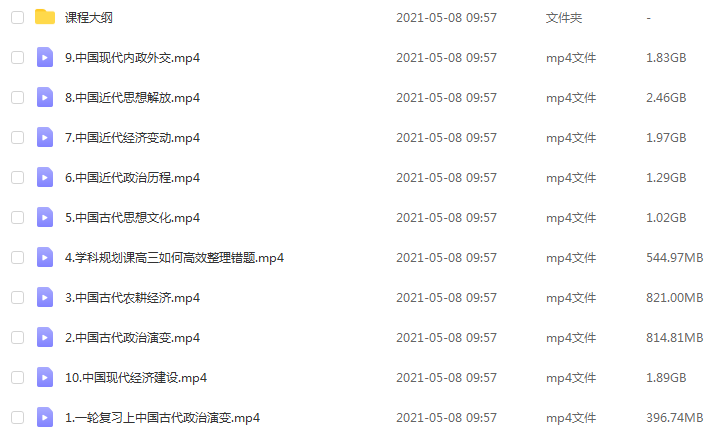The width and height of the screenshot is (724, 433).
Task: Click the video icon for 6.中国近代政治历程.mp4
Action: coord(45,177)
